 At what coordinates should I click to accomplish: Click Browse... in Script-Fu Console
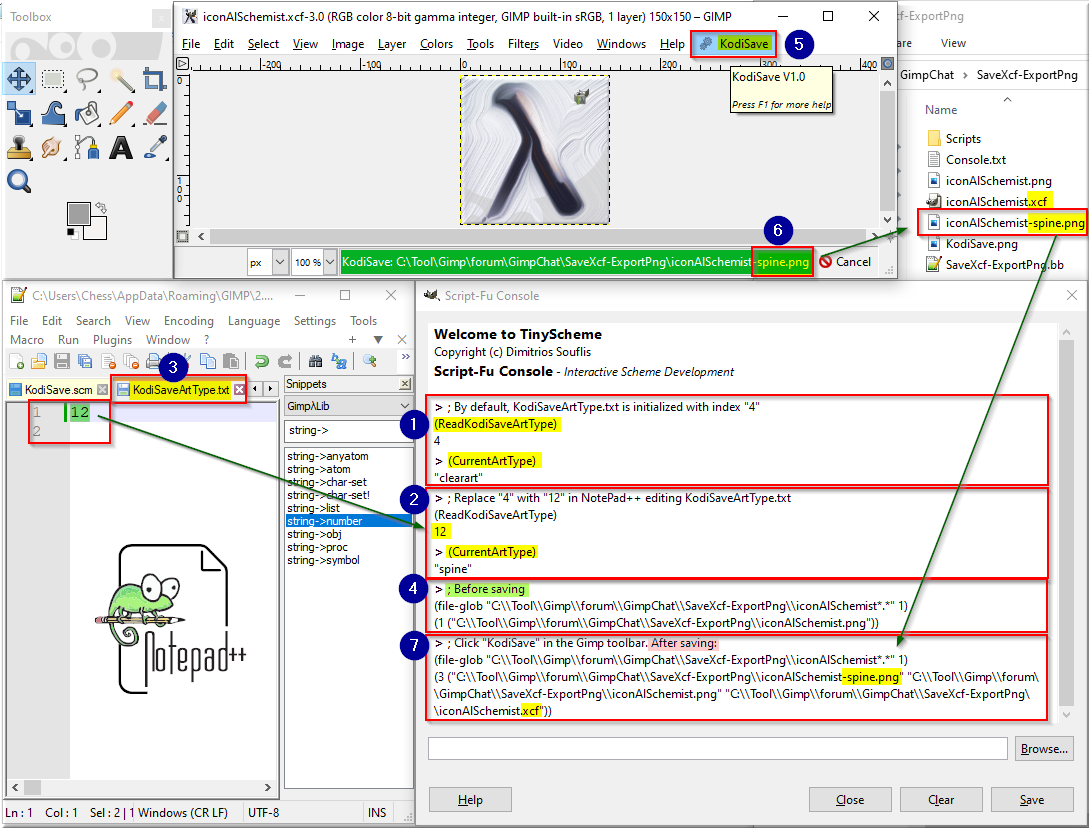(1044, 749)
